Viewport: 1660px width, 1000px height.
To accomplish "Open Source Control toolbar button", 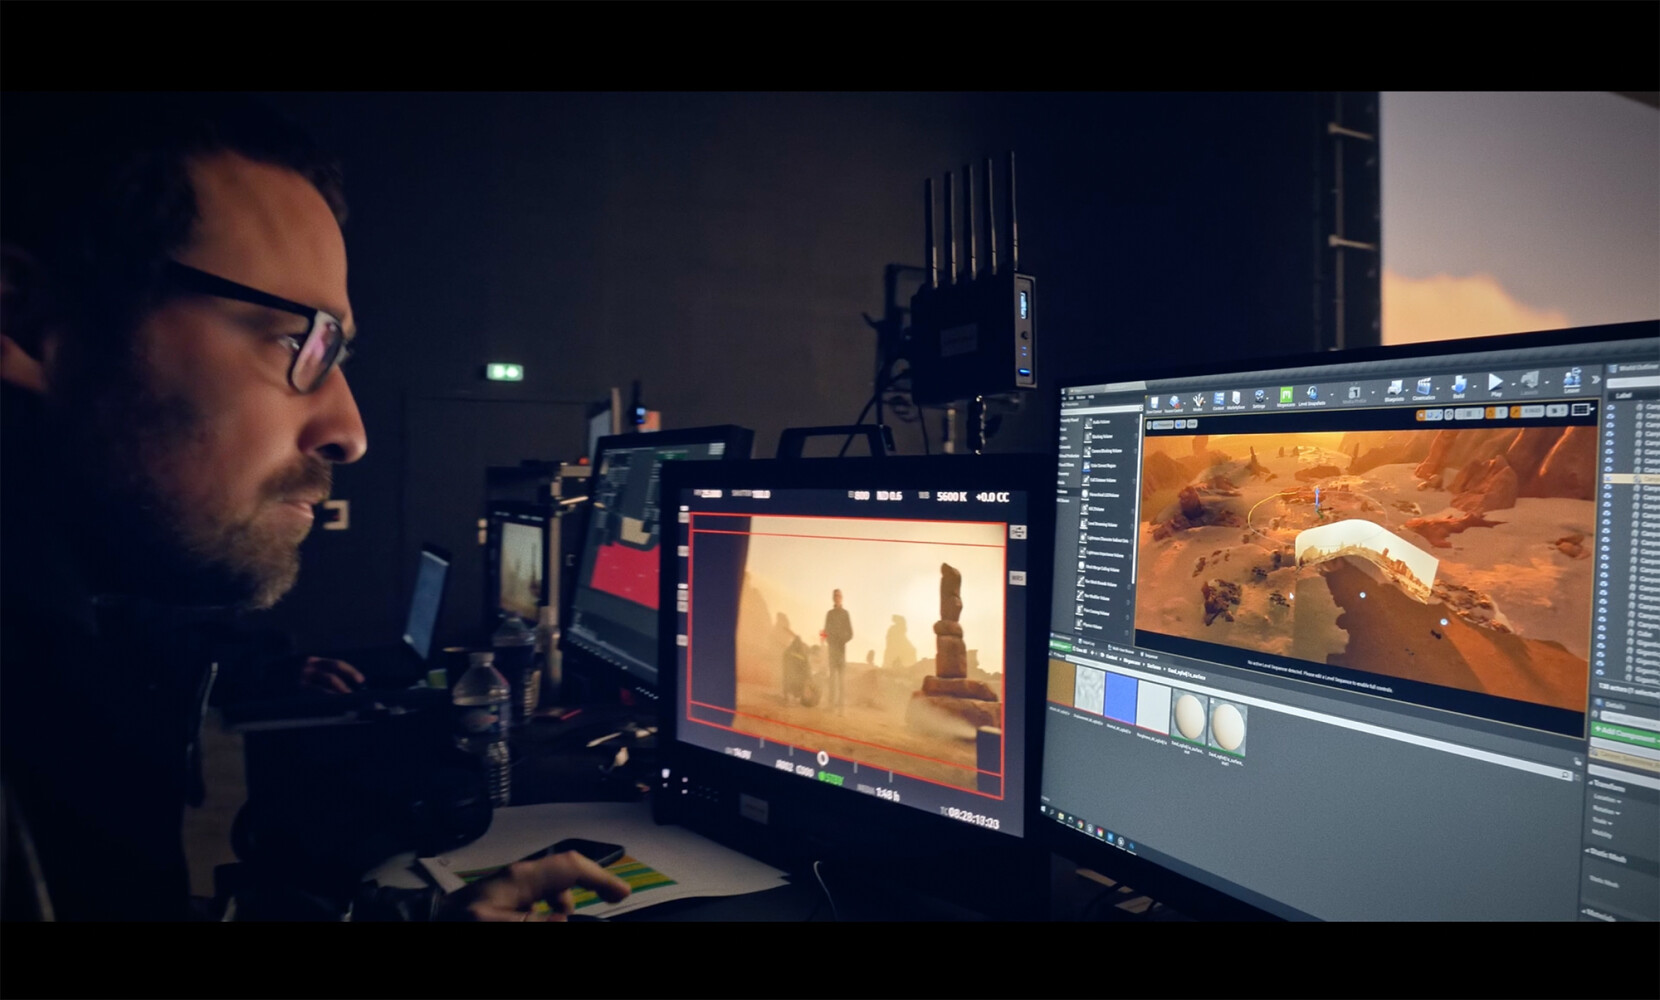I will click(1174, 402).
